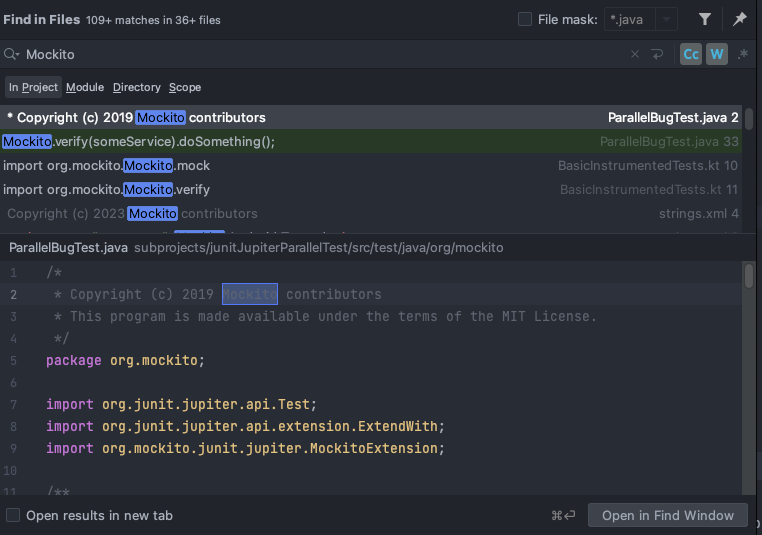This screenshot has width=762, height=535.
Task: Select import org.mockito.Mockito.mock result
Action: (x=371, y=165)
